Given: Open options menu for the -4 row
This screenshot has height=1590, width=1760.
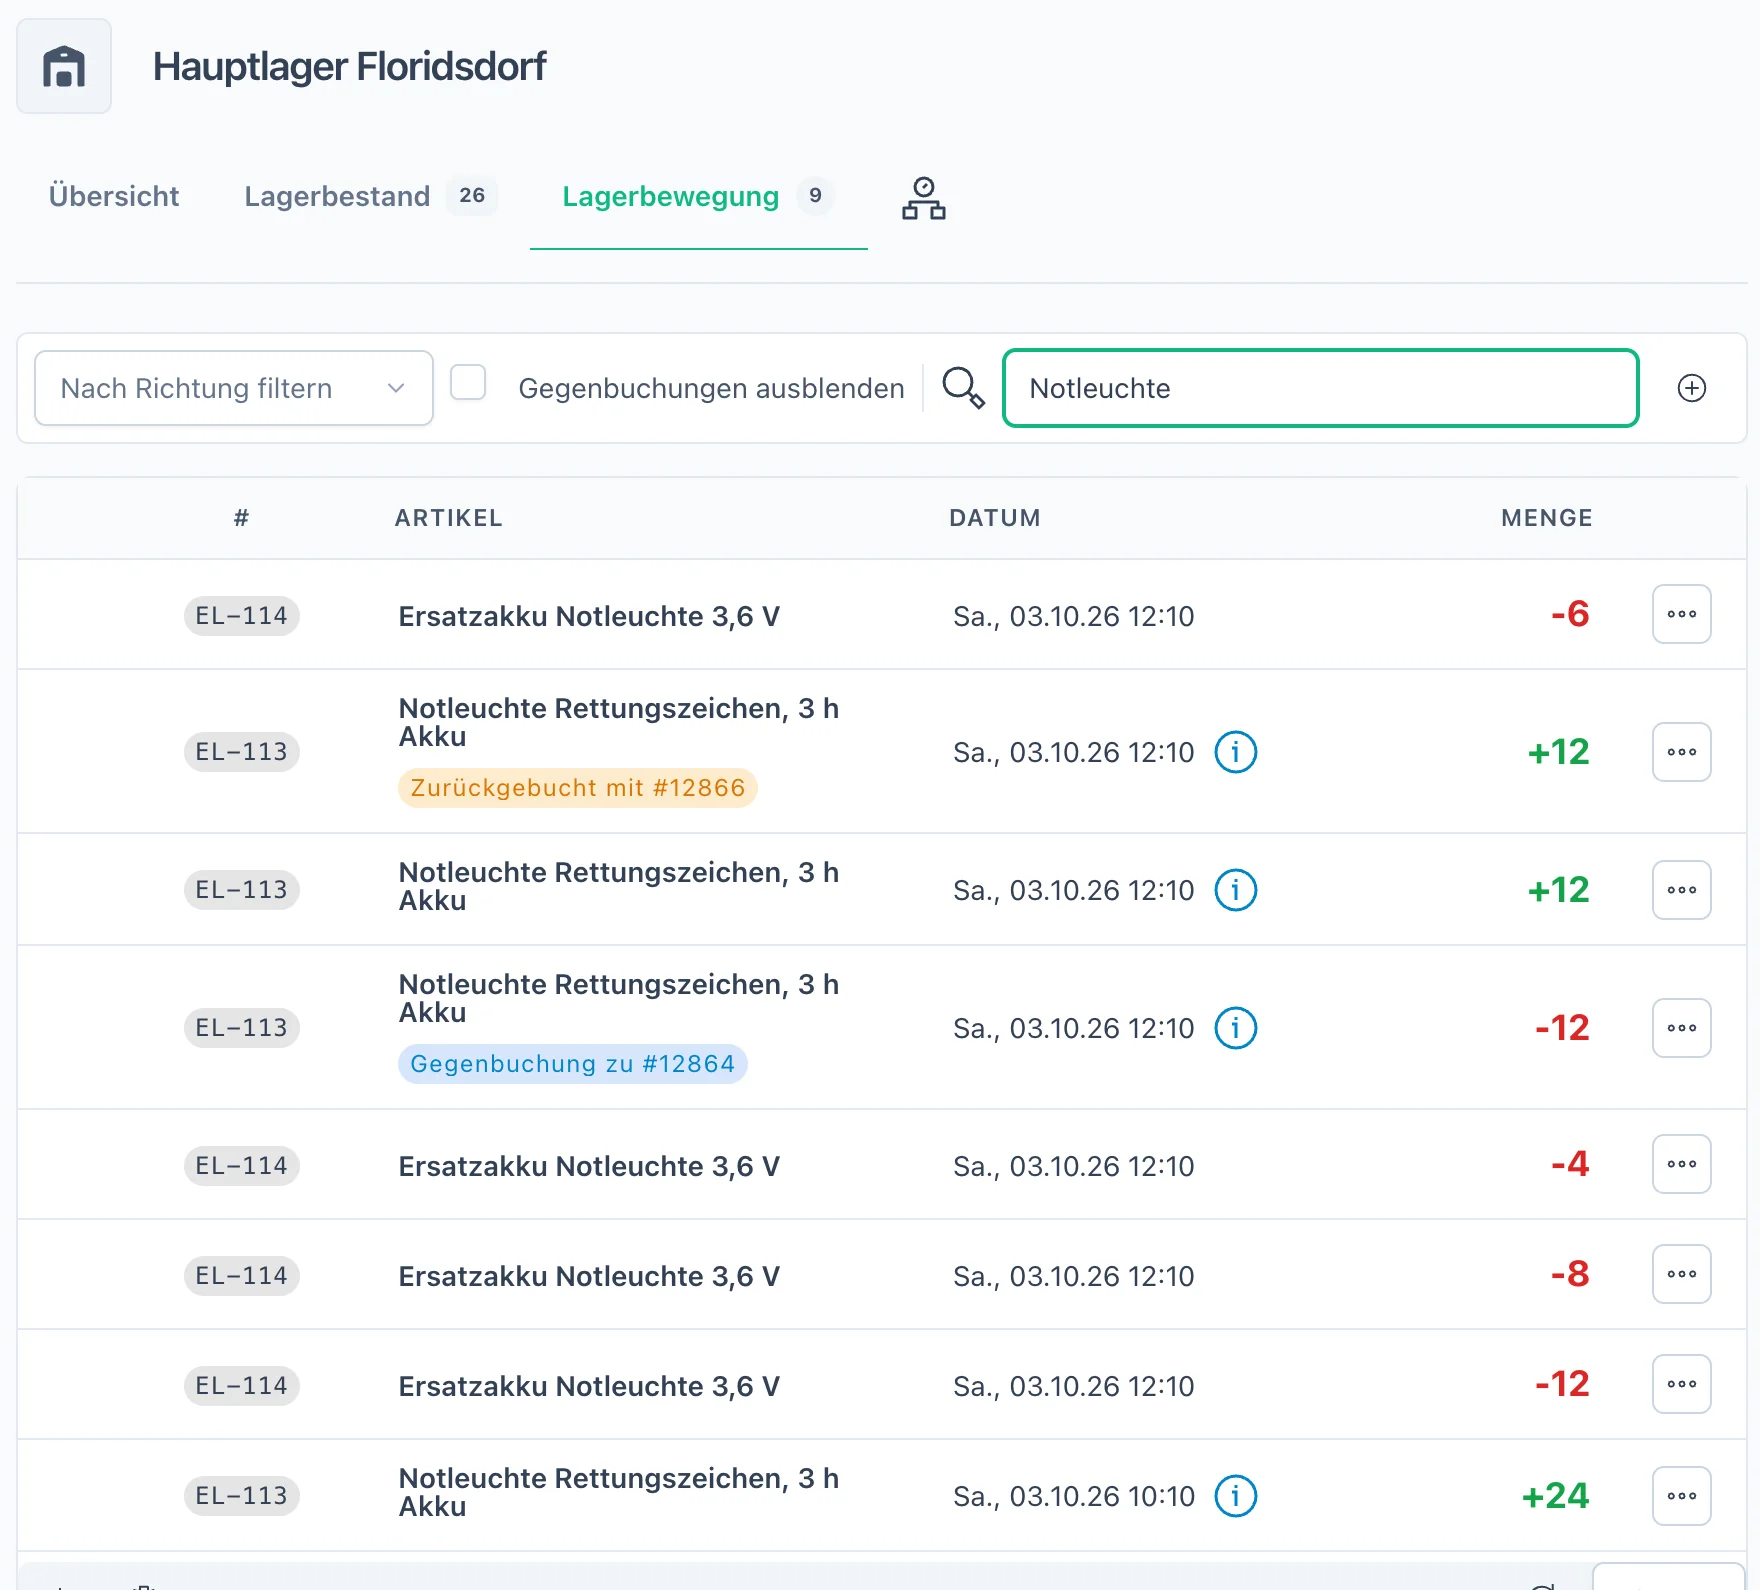Looking at the screenshot, I should point(1682,1164).
